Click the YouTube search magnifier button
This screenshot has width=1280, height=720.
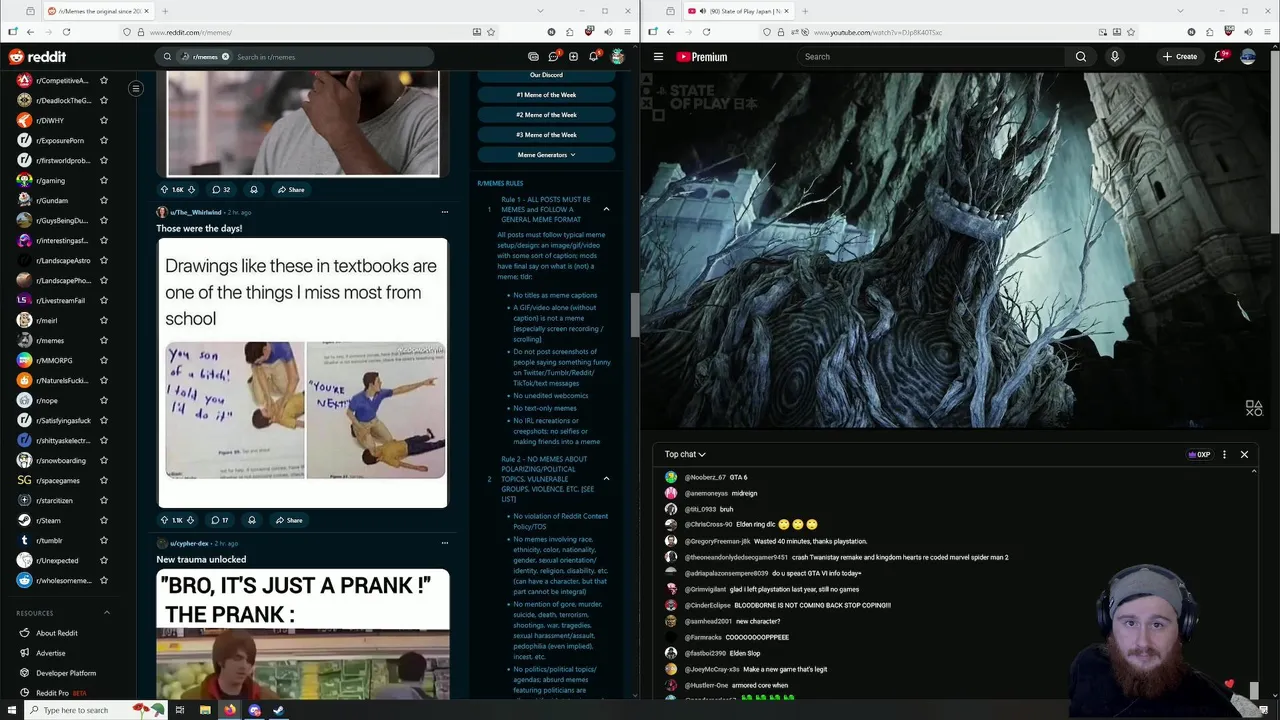(x=1081, y=57)
